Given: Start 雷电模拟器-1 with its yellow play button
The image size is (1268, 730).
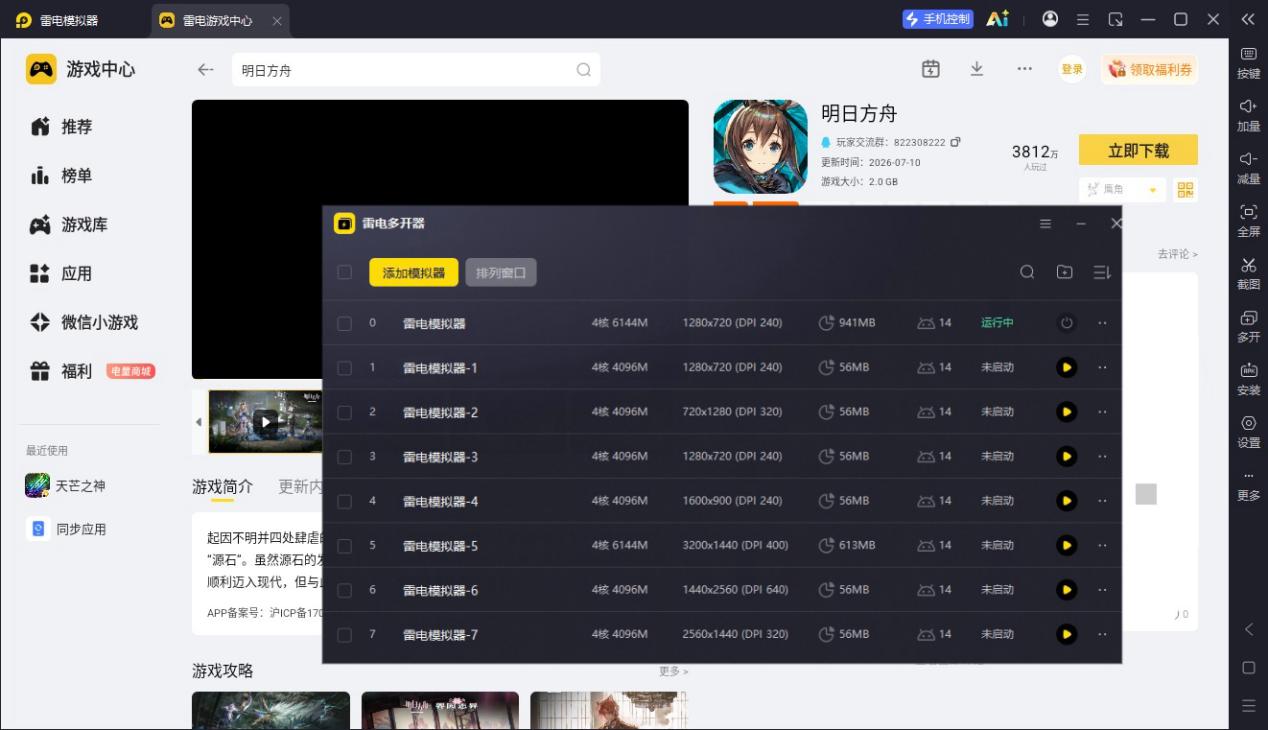Looking at the screenshot, I should (1067, 367).
